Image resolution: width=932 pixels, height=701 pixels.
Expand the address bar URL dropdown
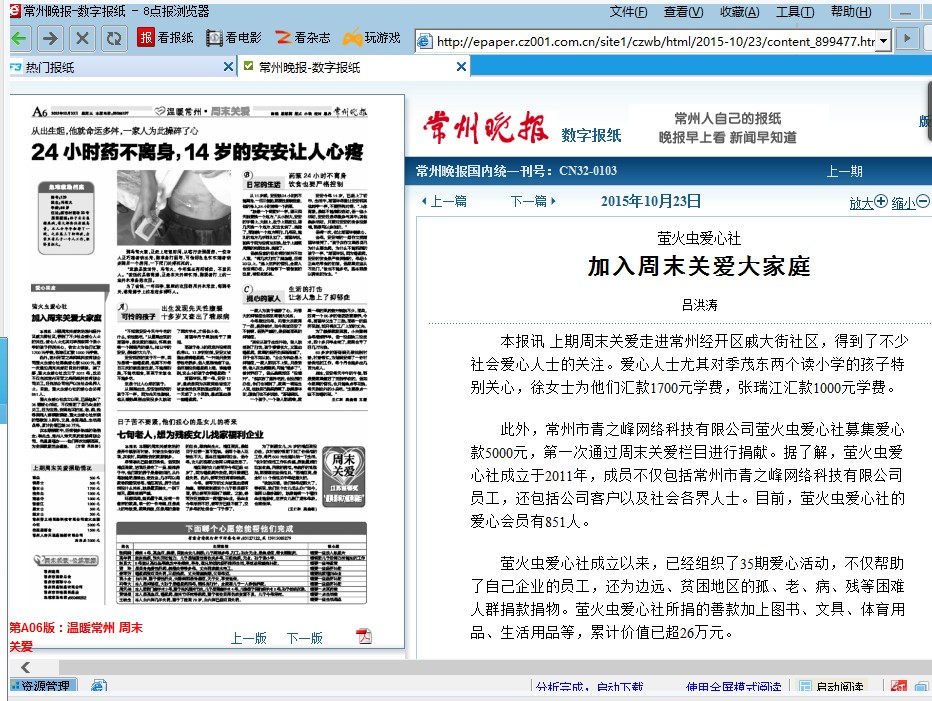point(883,41)
